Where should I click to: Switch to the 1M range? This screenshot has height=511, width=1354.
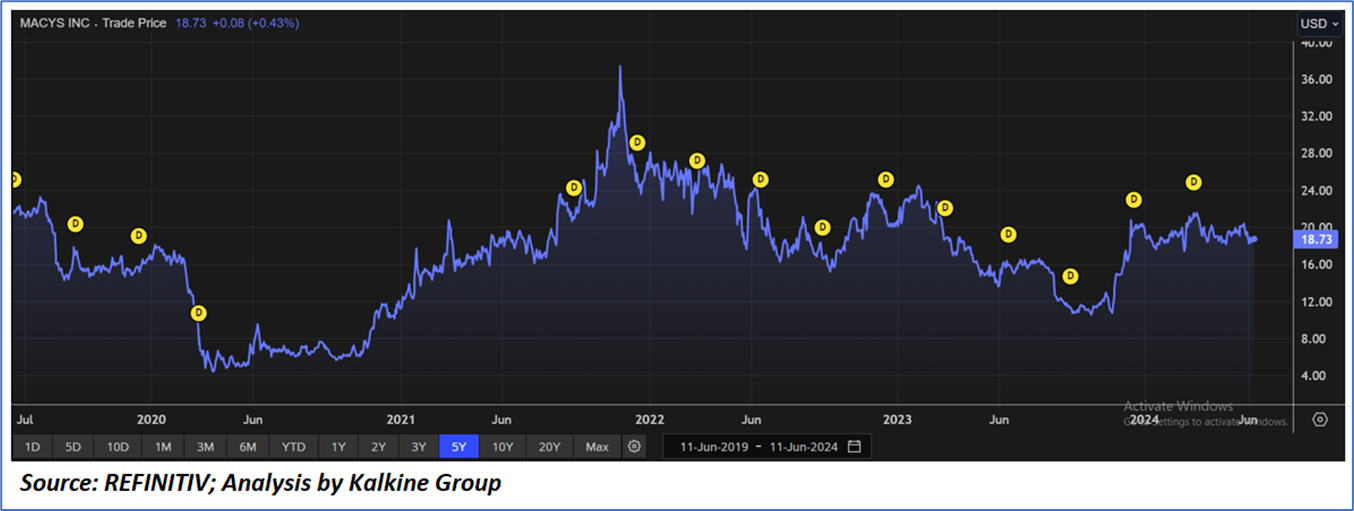(163, 446)
